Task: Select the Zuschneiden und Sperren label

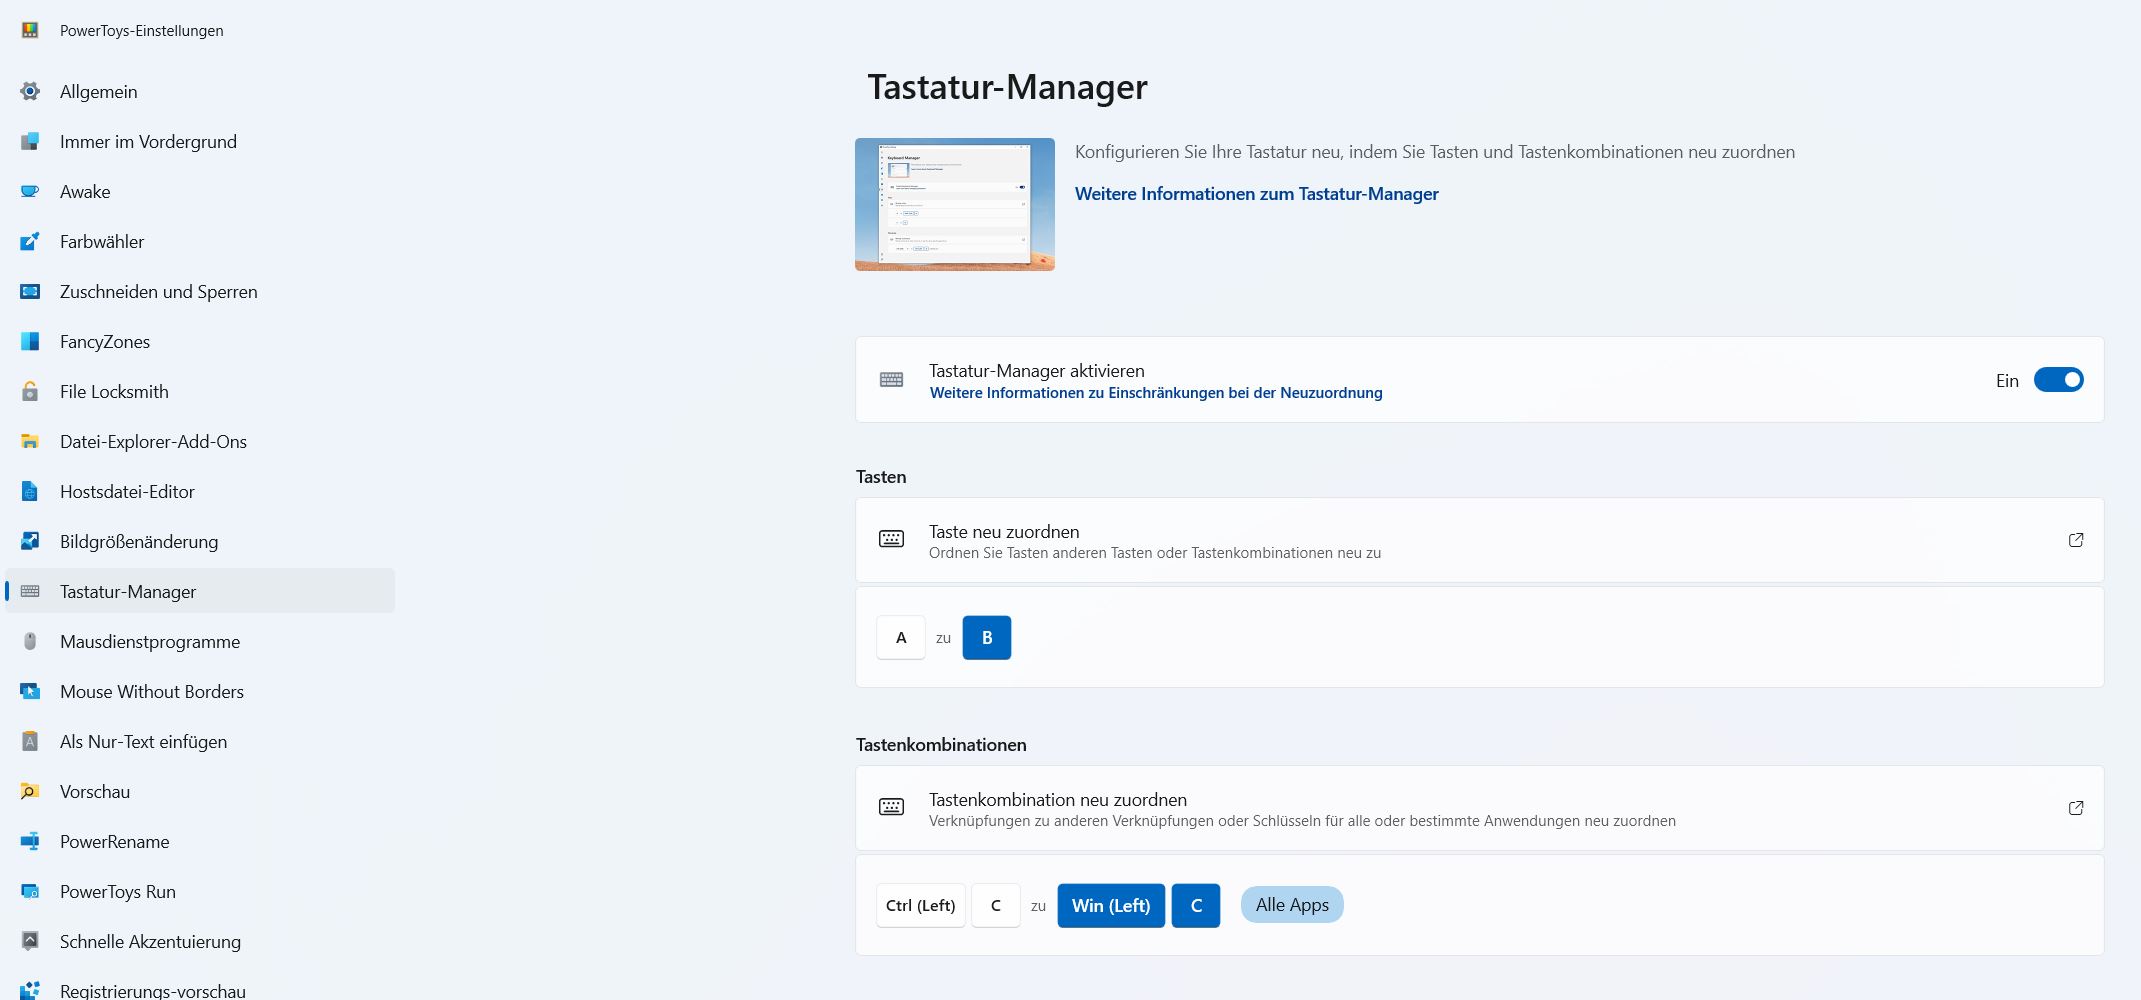Action: click(159, 291)
